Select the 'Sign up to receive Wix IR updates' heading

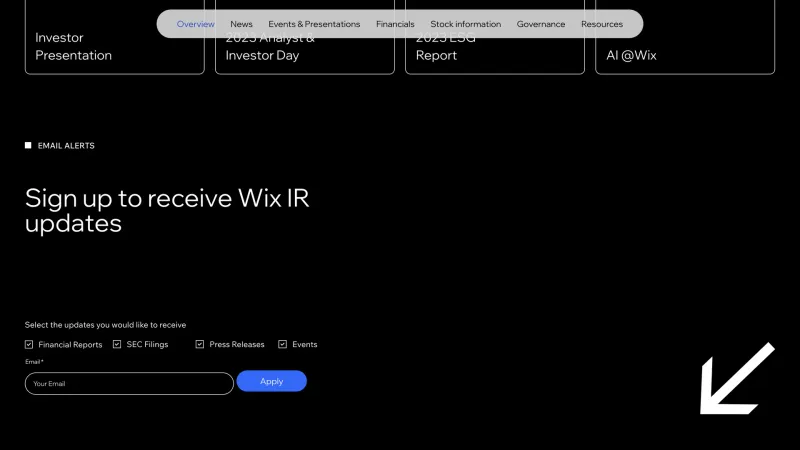pos(167,210)
